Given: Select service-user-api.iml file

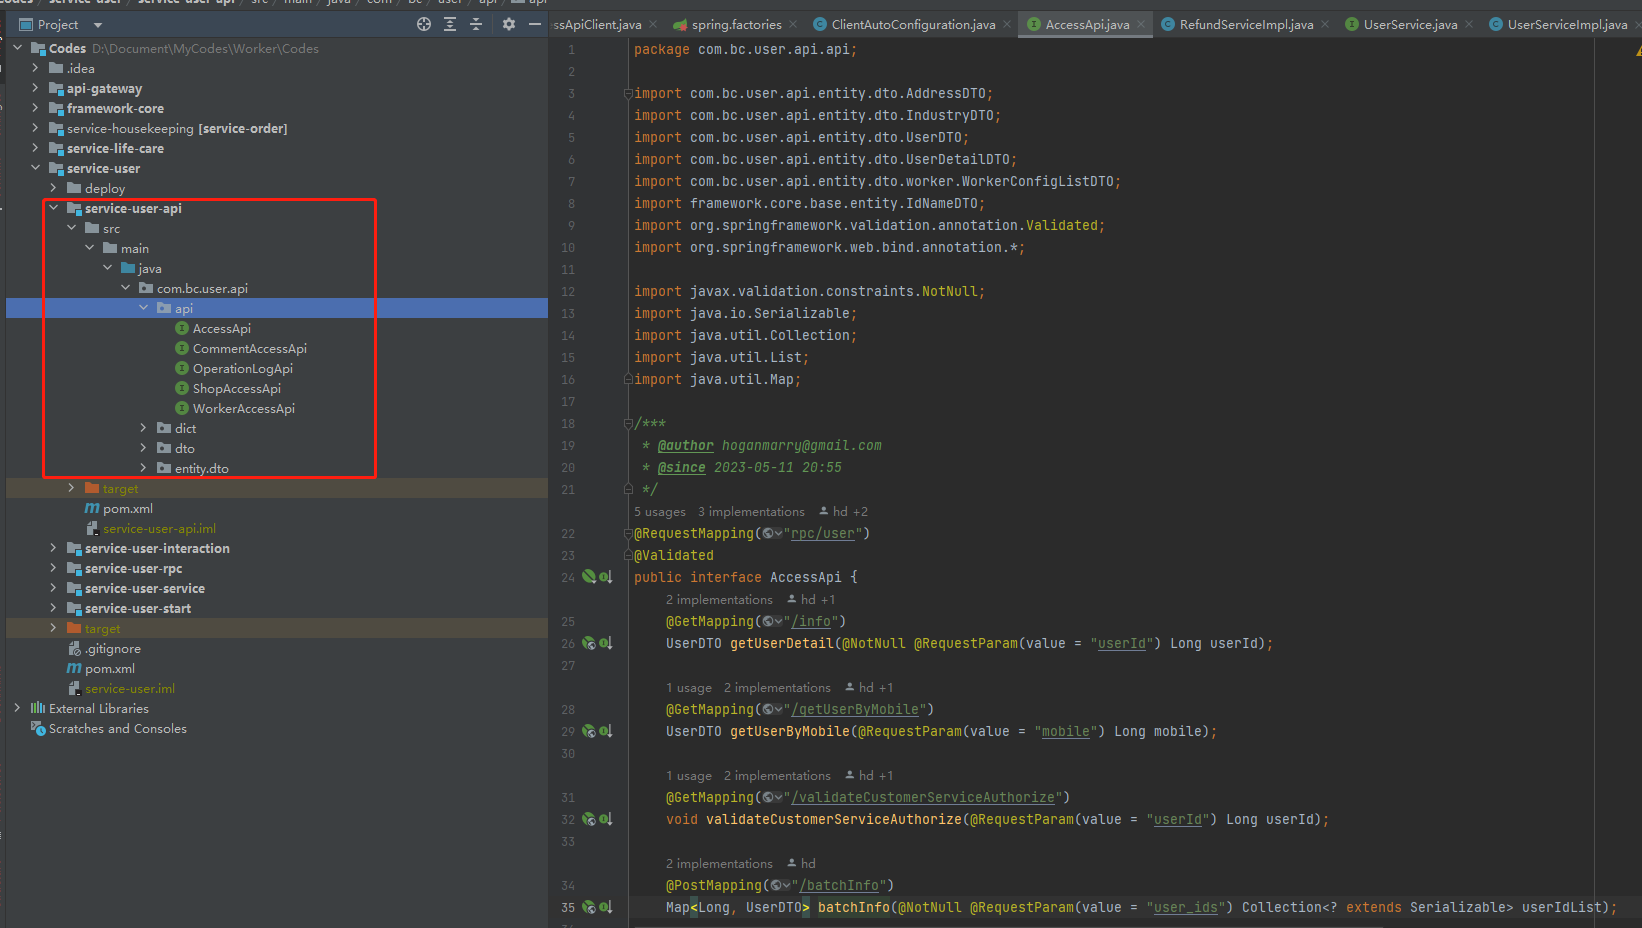Looking at the screenshot, I should point(159,528).
